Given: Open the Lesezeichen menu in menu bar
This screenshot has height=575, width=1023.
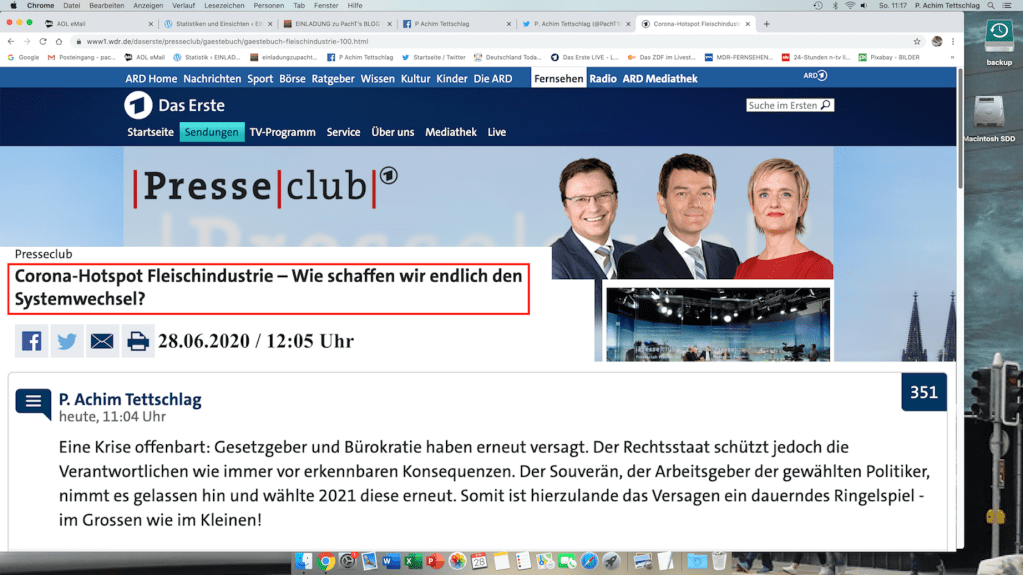Looking at the screenshot, I should [x=224, y=5].
